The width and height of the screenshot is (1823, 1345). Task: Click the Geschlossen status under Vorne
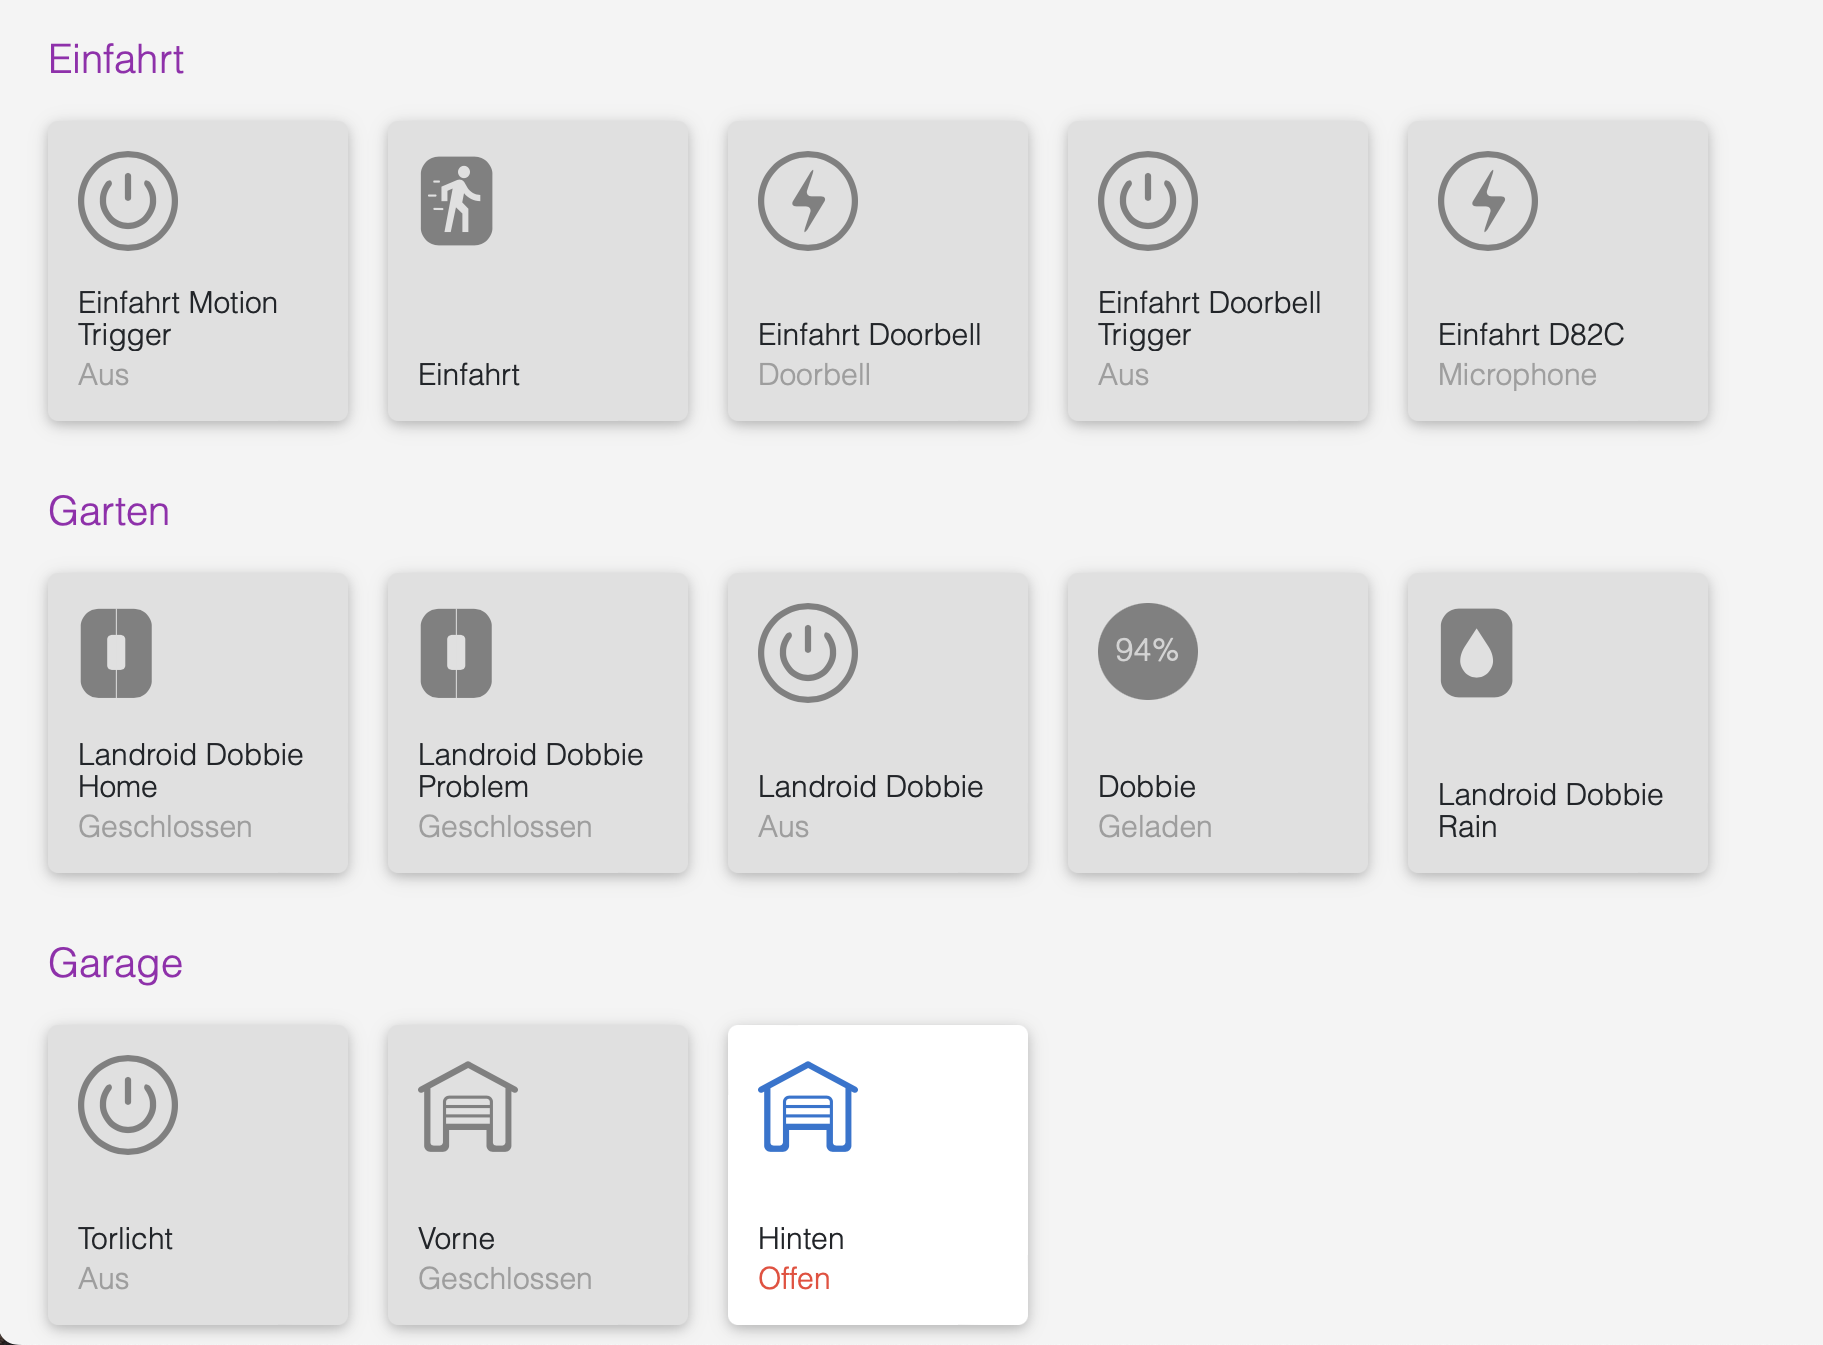coord(505,1279)
